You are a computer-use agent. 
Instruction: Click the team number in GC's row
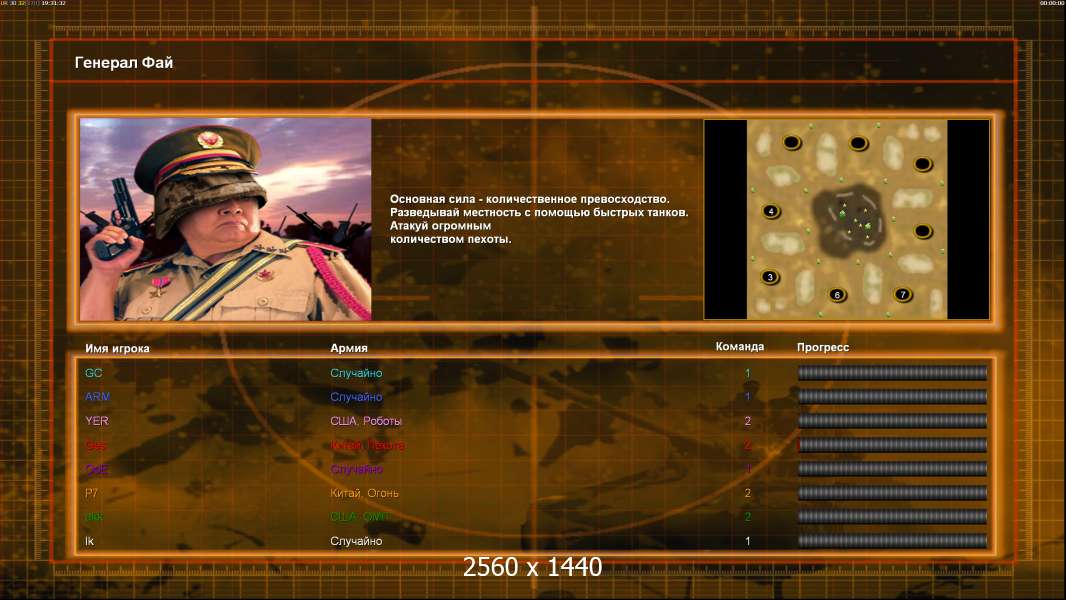(747, 373)
